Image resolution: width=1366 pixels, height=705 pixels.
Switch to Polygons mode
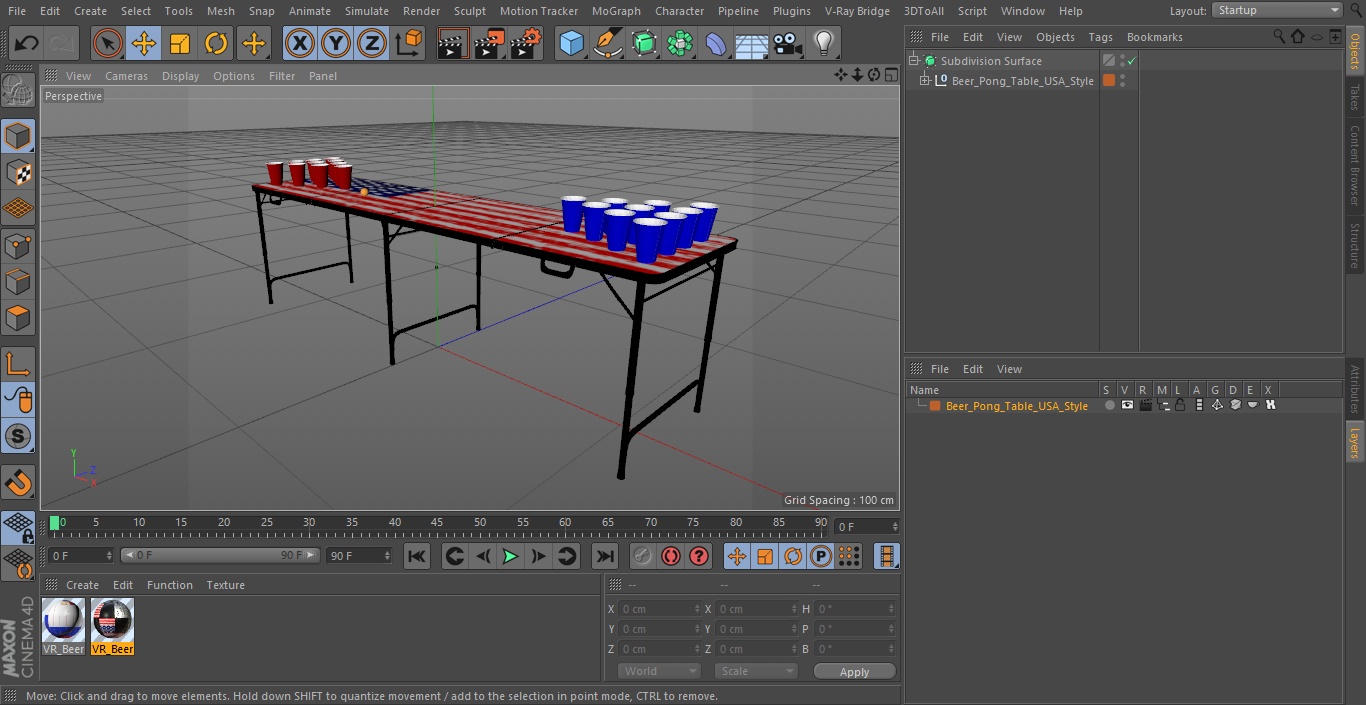point(18,319)
